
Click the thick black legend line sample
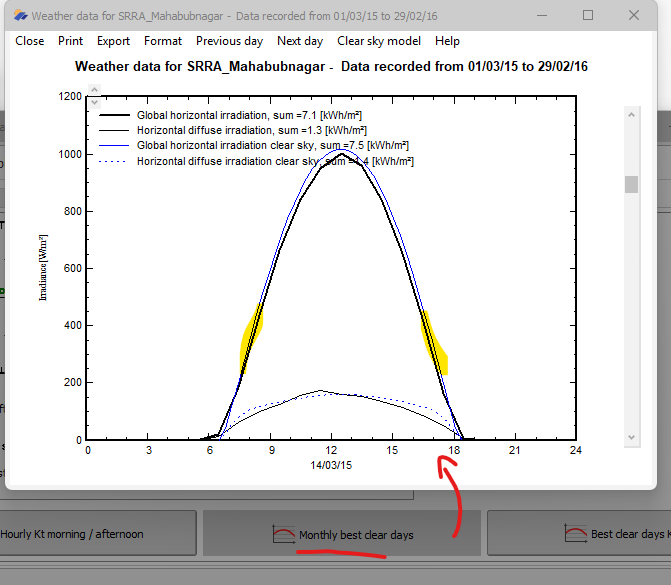click(114, 115)
